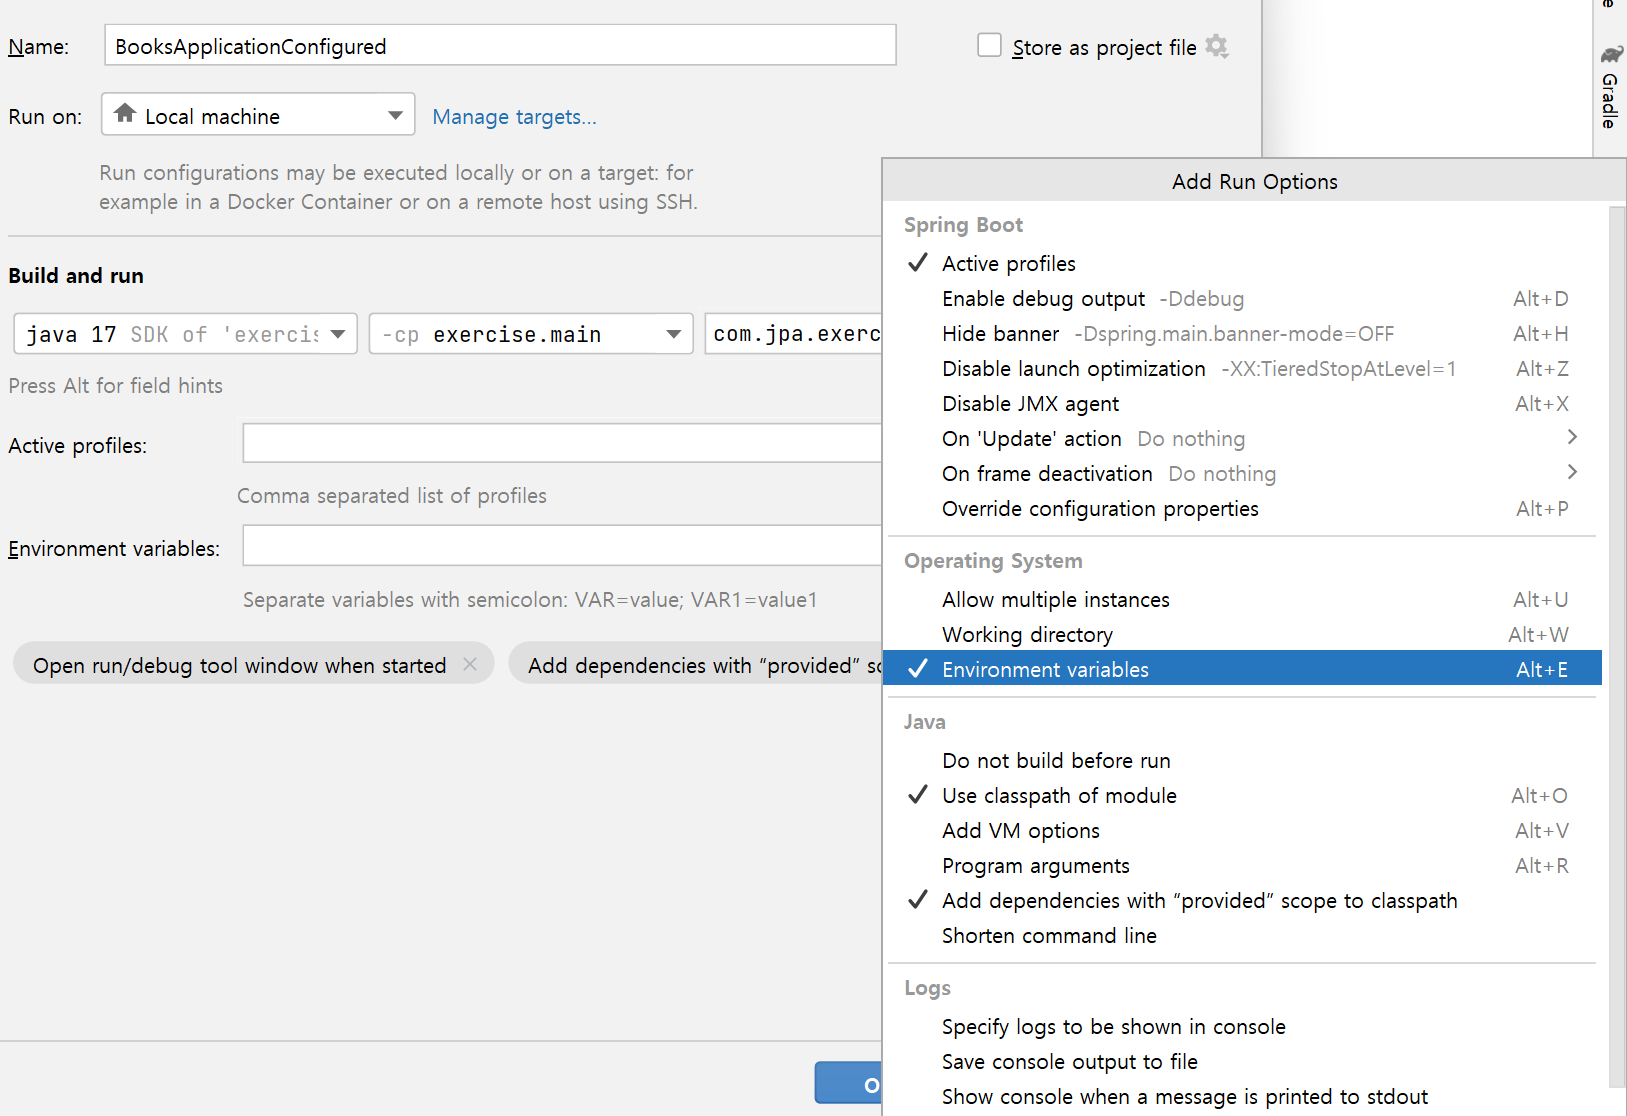Focus the Active profiles input field
The height and width of the screenshot is (1116, 1627).
coord(562,443)
